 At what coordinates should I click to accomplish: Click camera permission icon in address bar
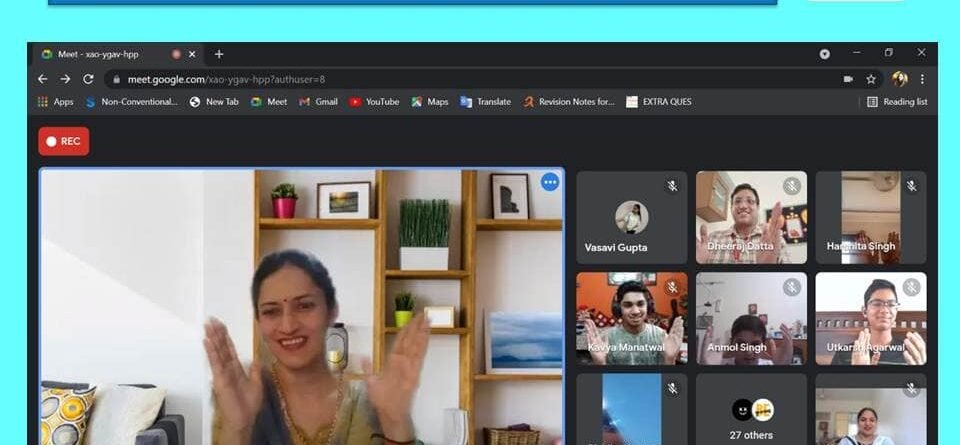848,79
